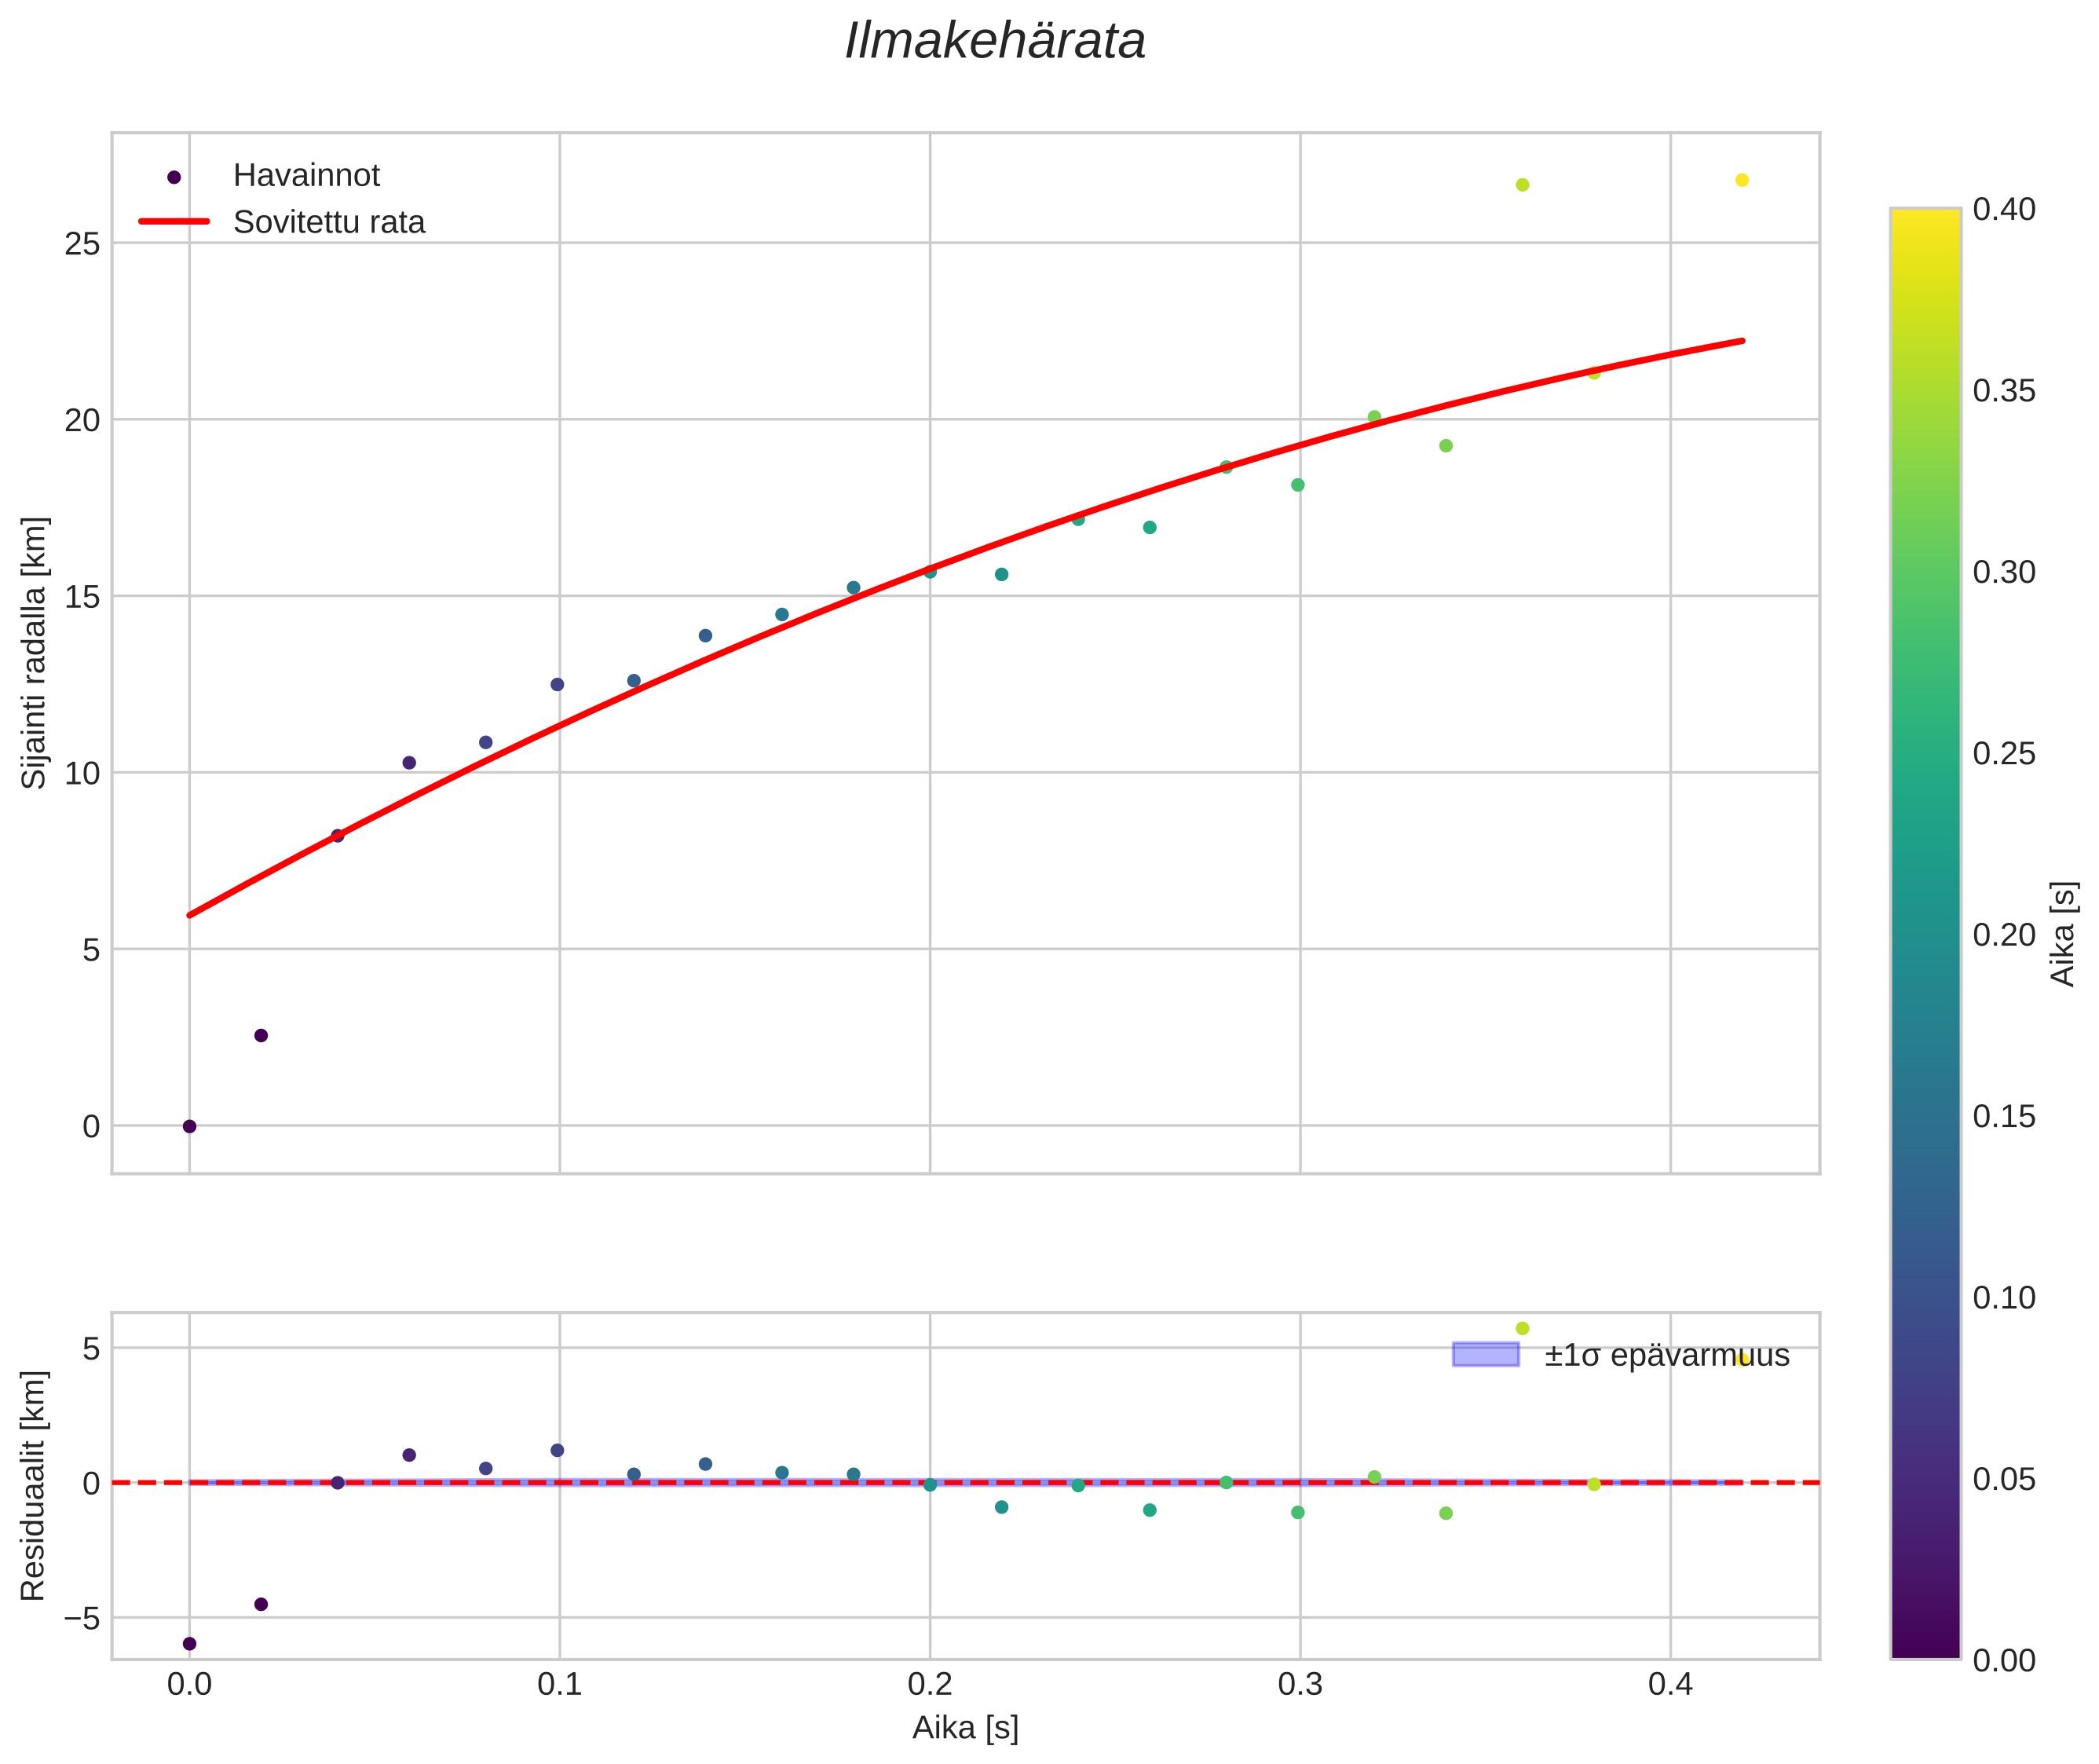This screenshot has height=1764, width=2099.
Task: Click the topmost yellow outlier point at right
Action: 1741,180
